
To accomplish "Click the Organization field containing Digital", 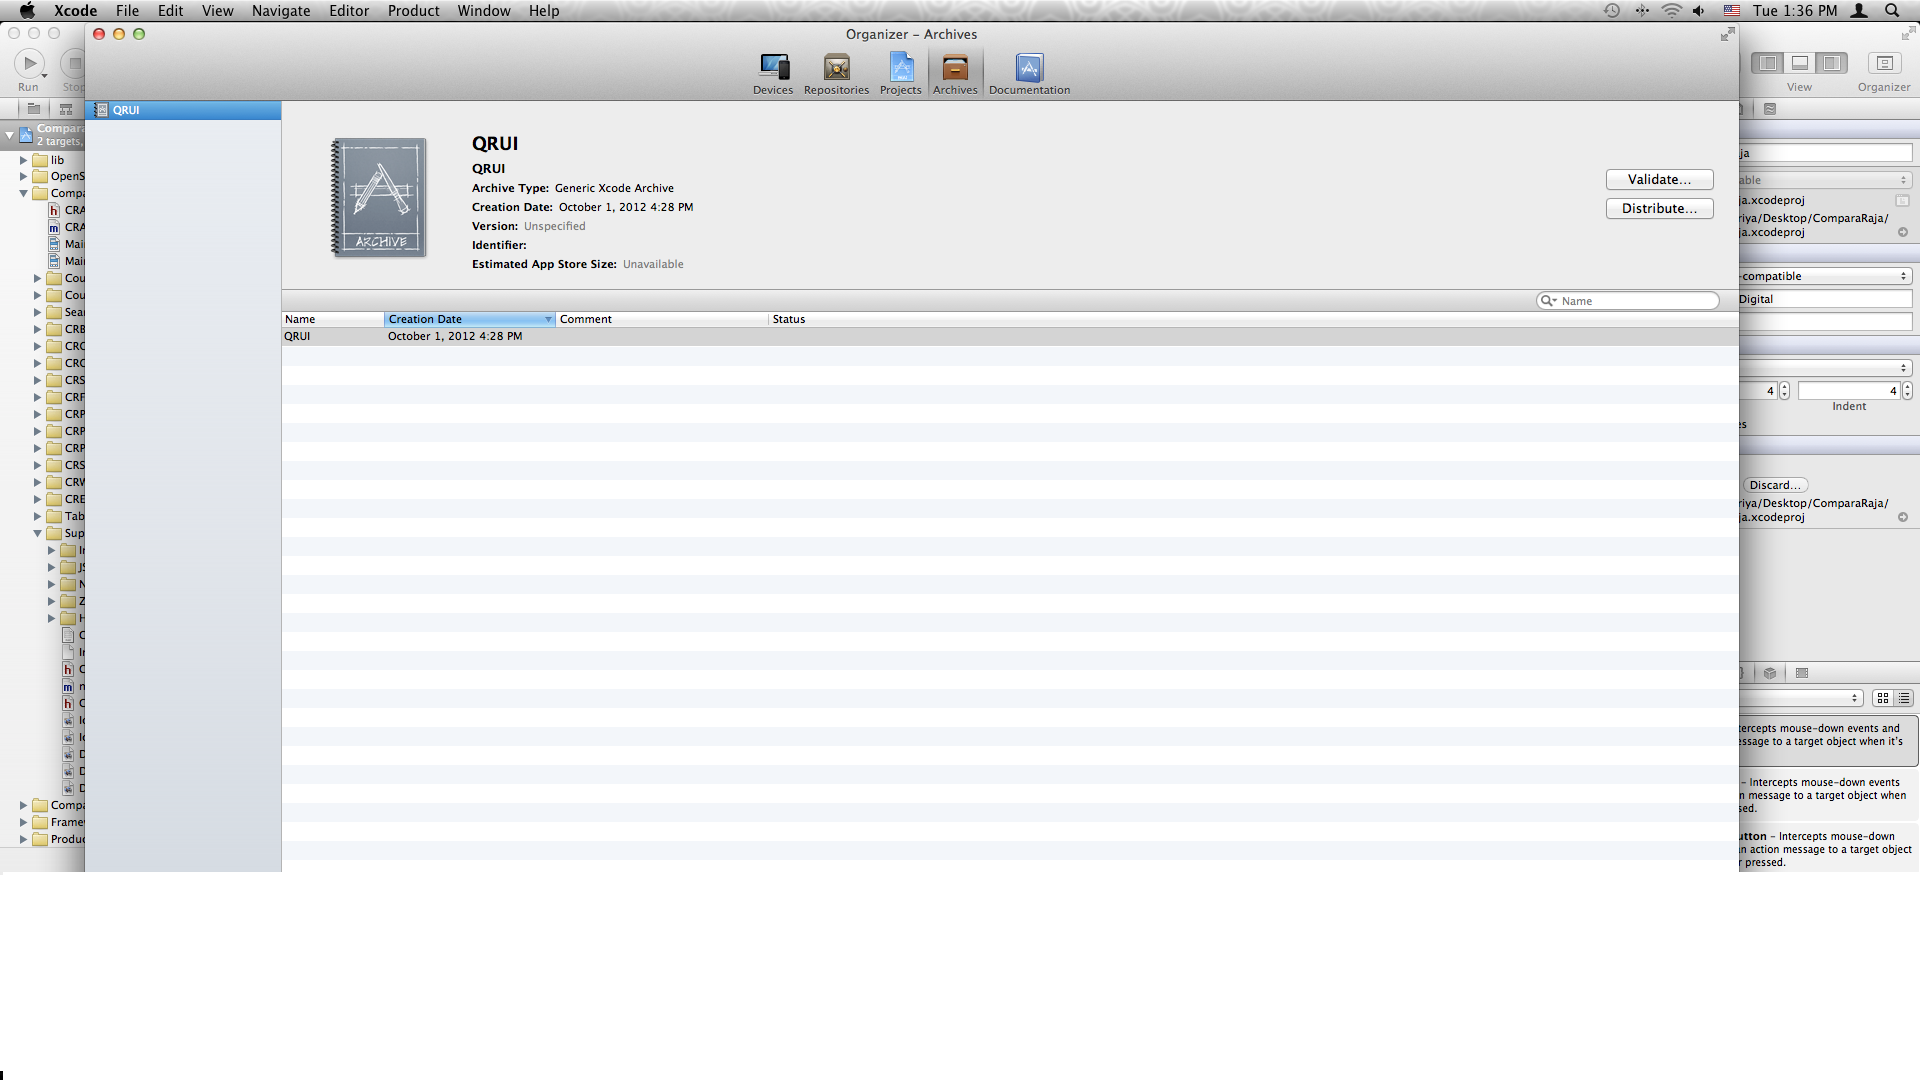I will [1825, 299].
